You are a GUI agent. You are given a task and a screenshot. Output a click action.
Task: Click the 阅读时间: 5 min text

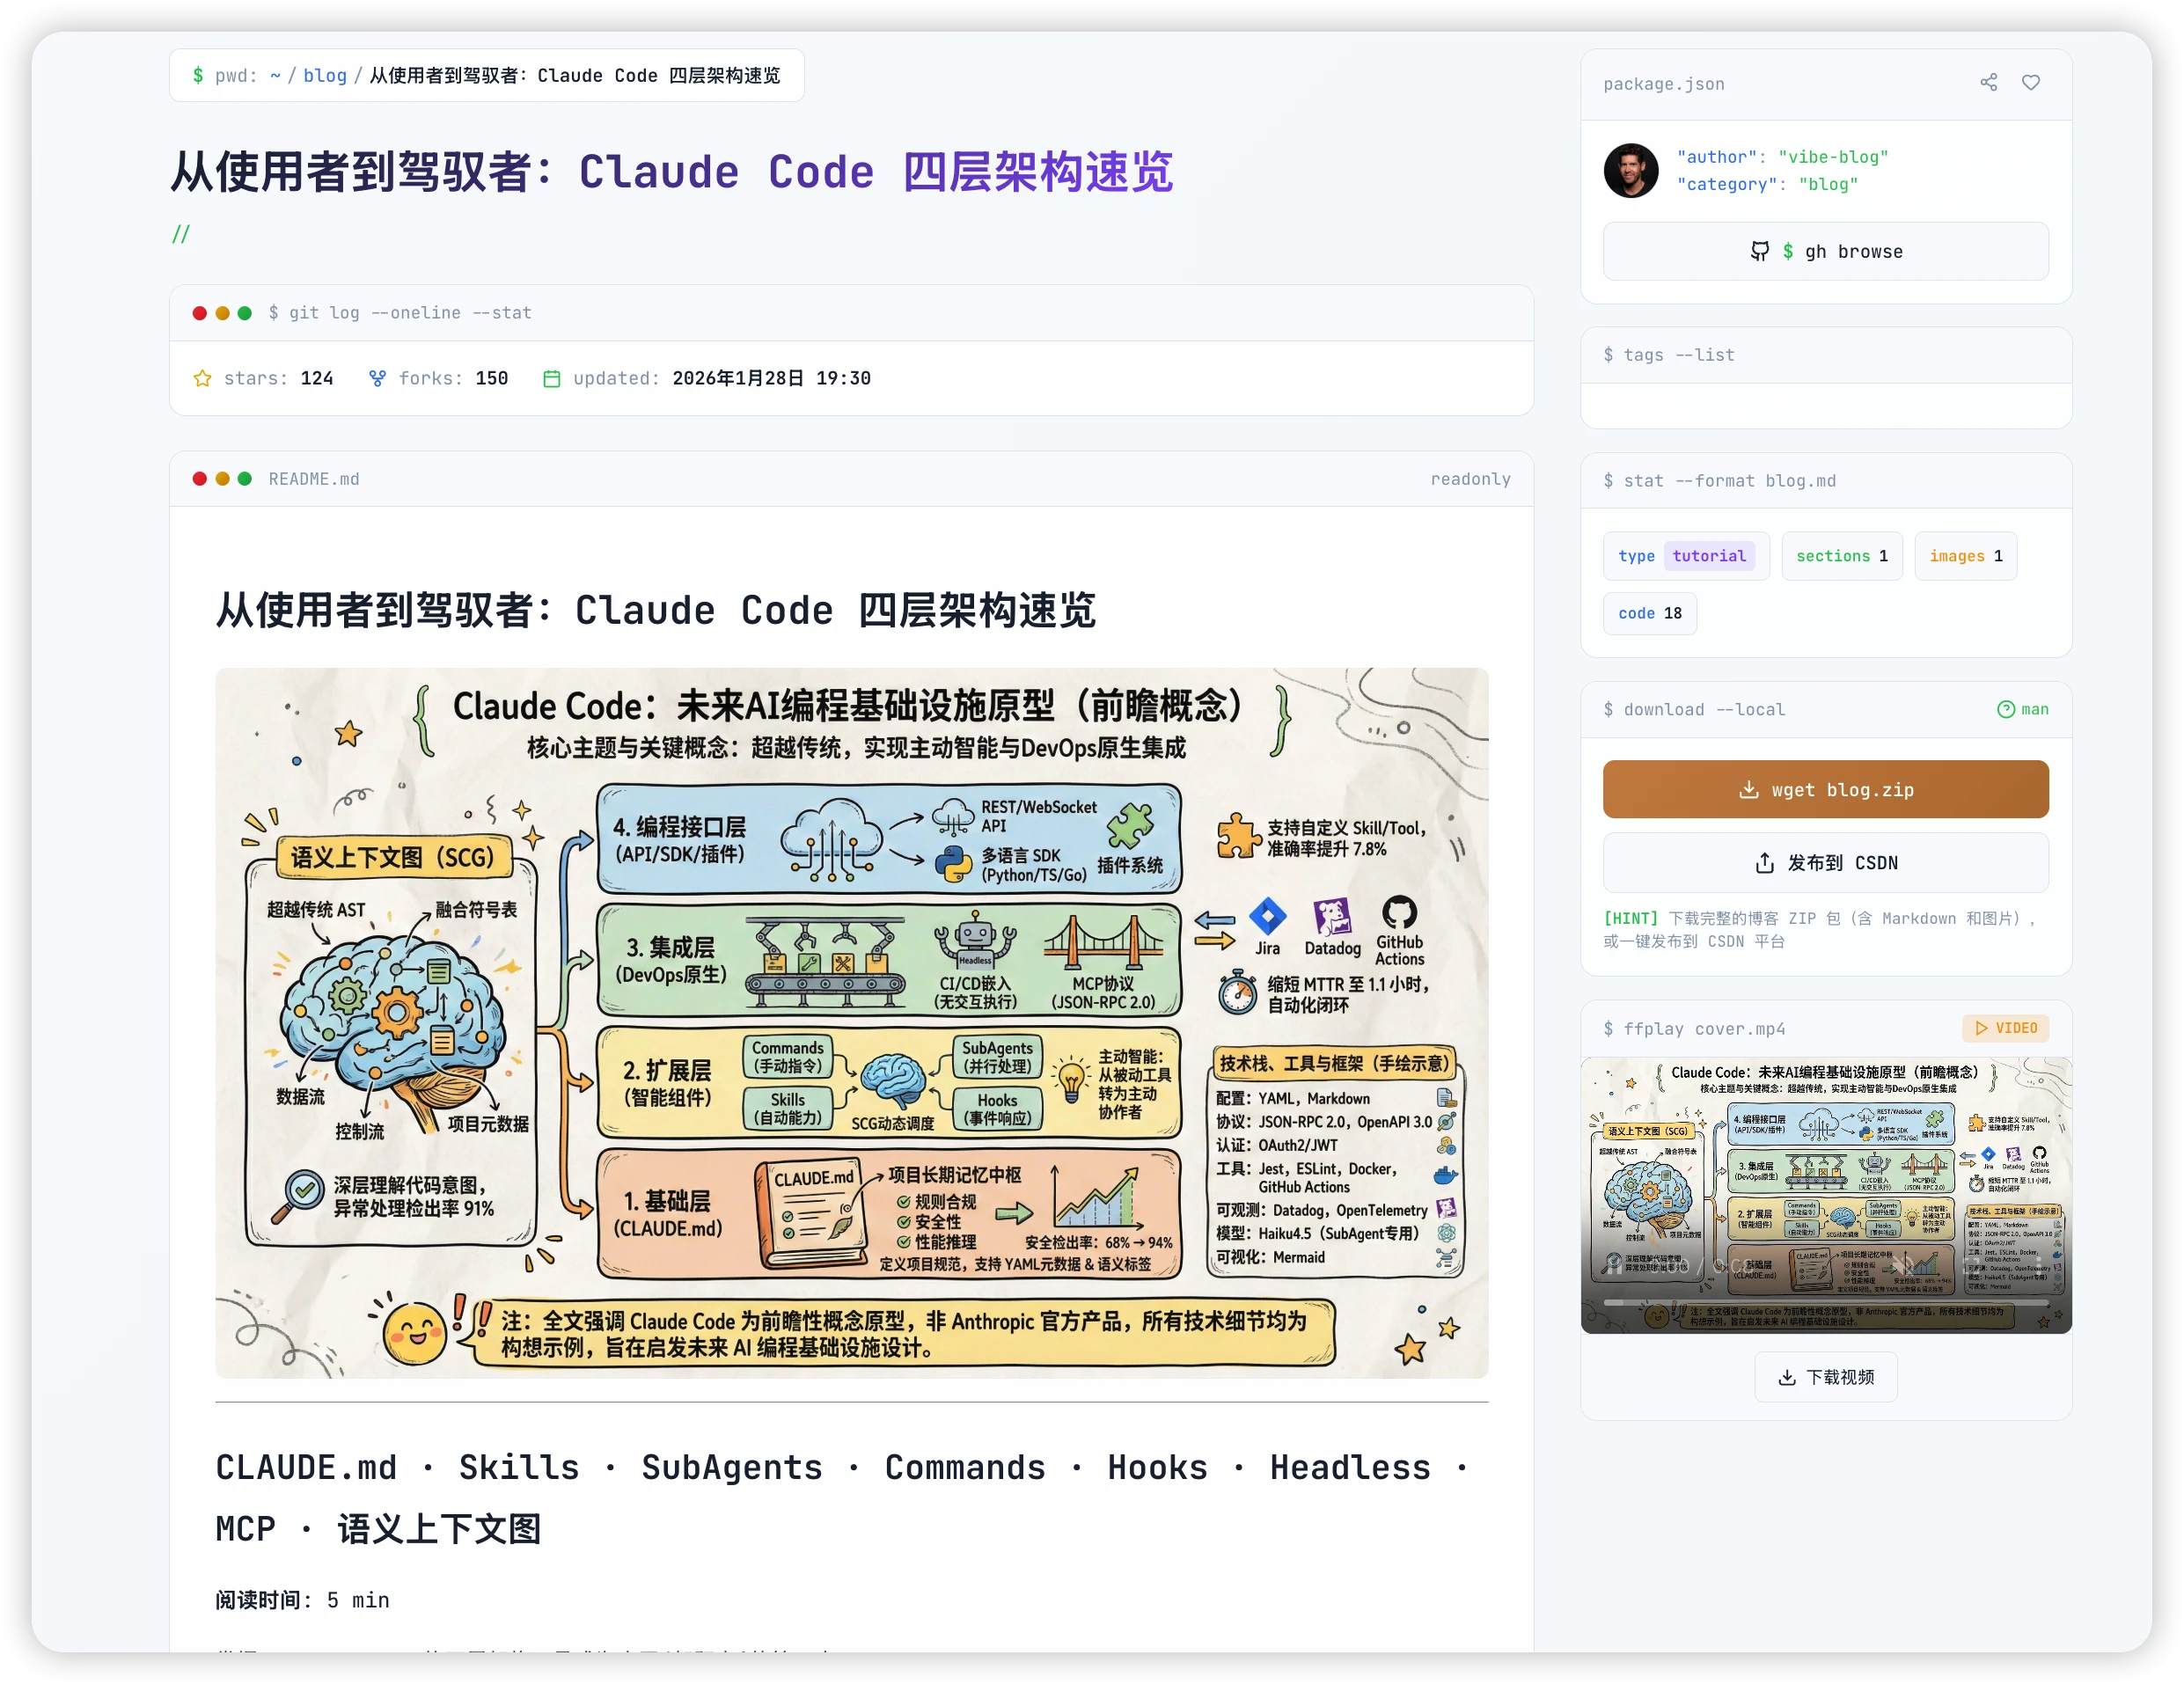tap(302, 1600)
